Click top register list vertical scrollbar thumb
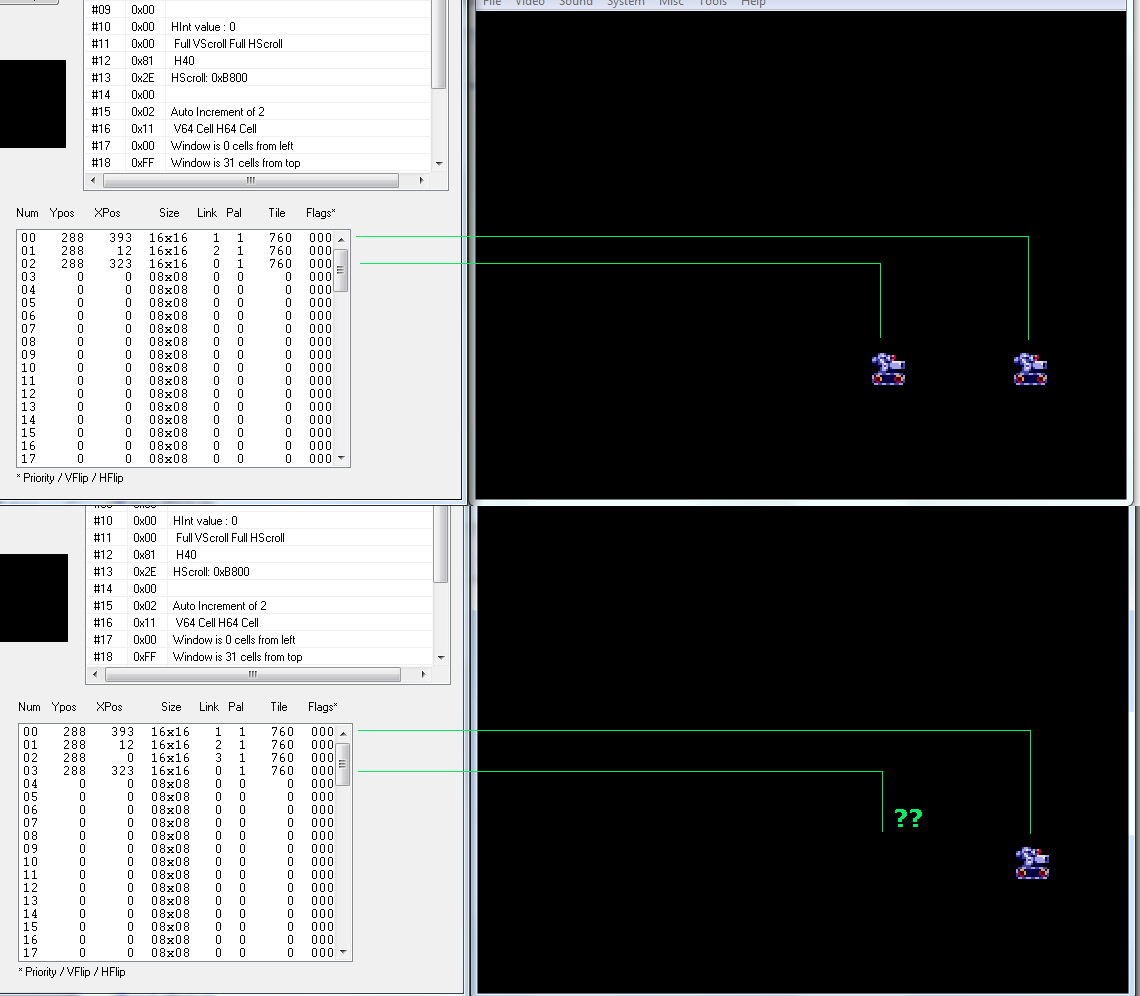The width and height of the screenshot is (1140, 996). (x=439, y=44)
